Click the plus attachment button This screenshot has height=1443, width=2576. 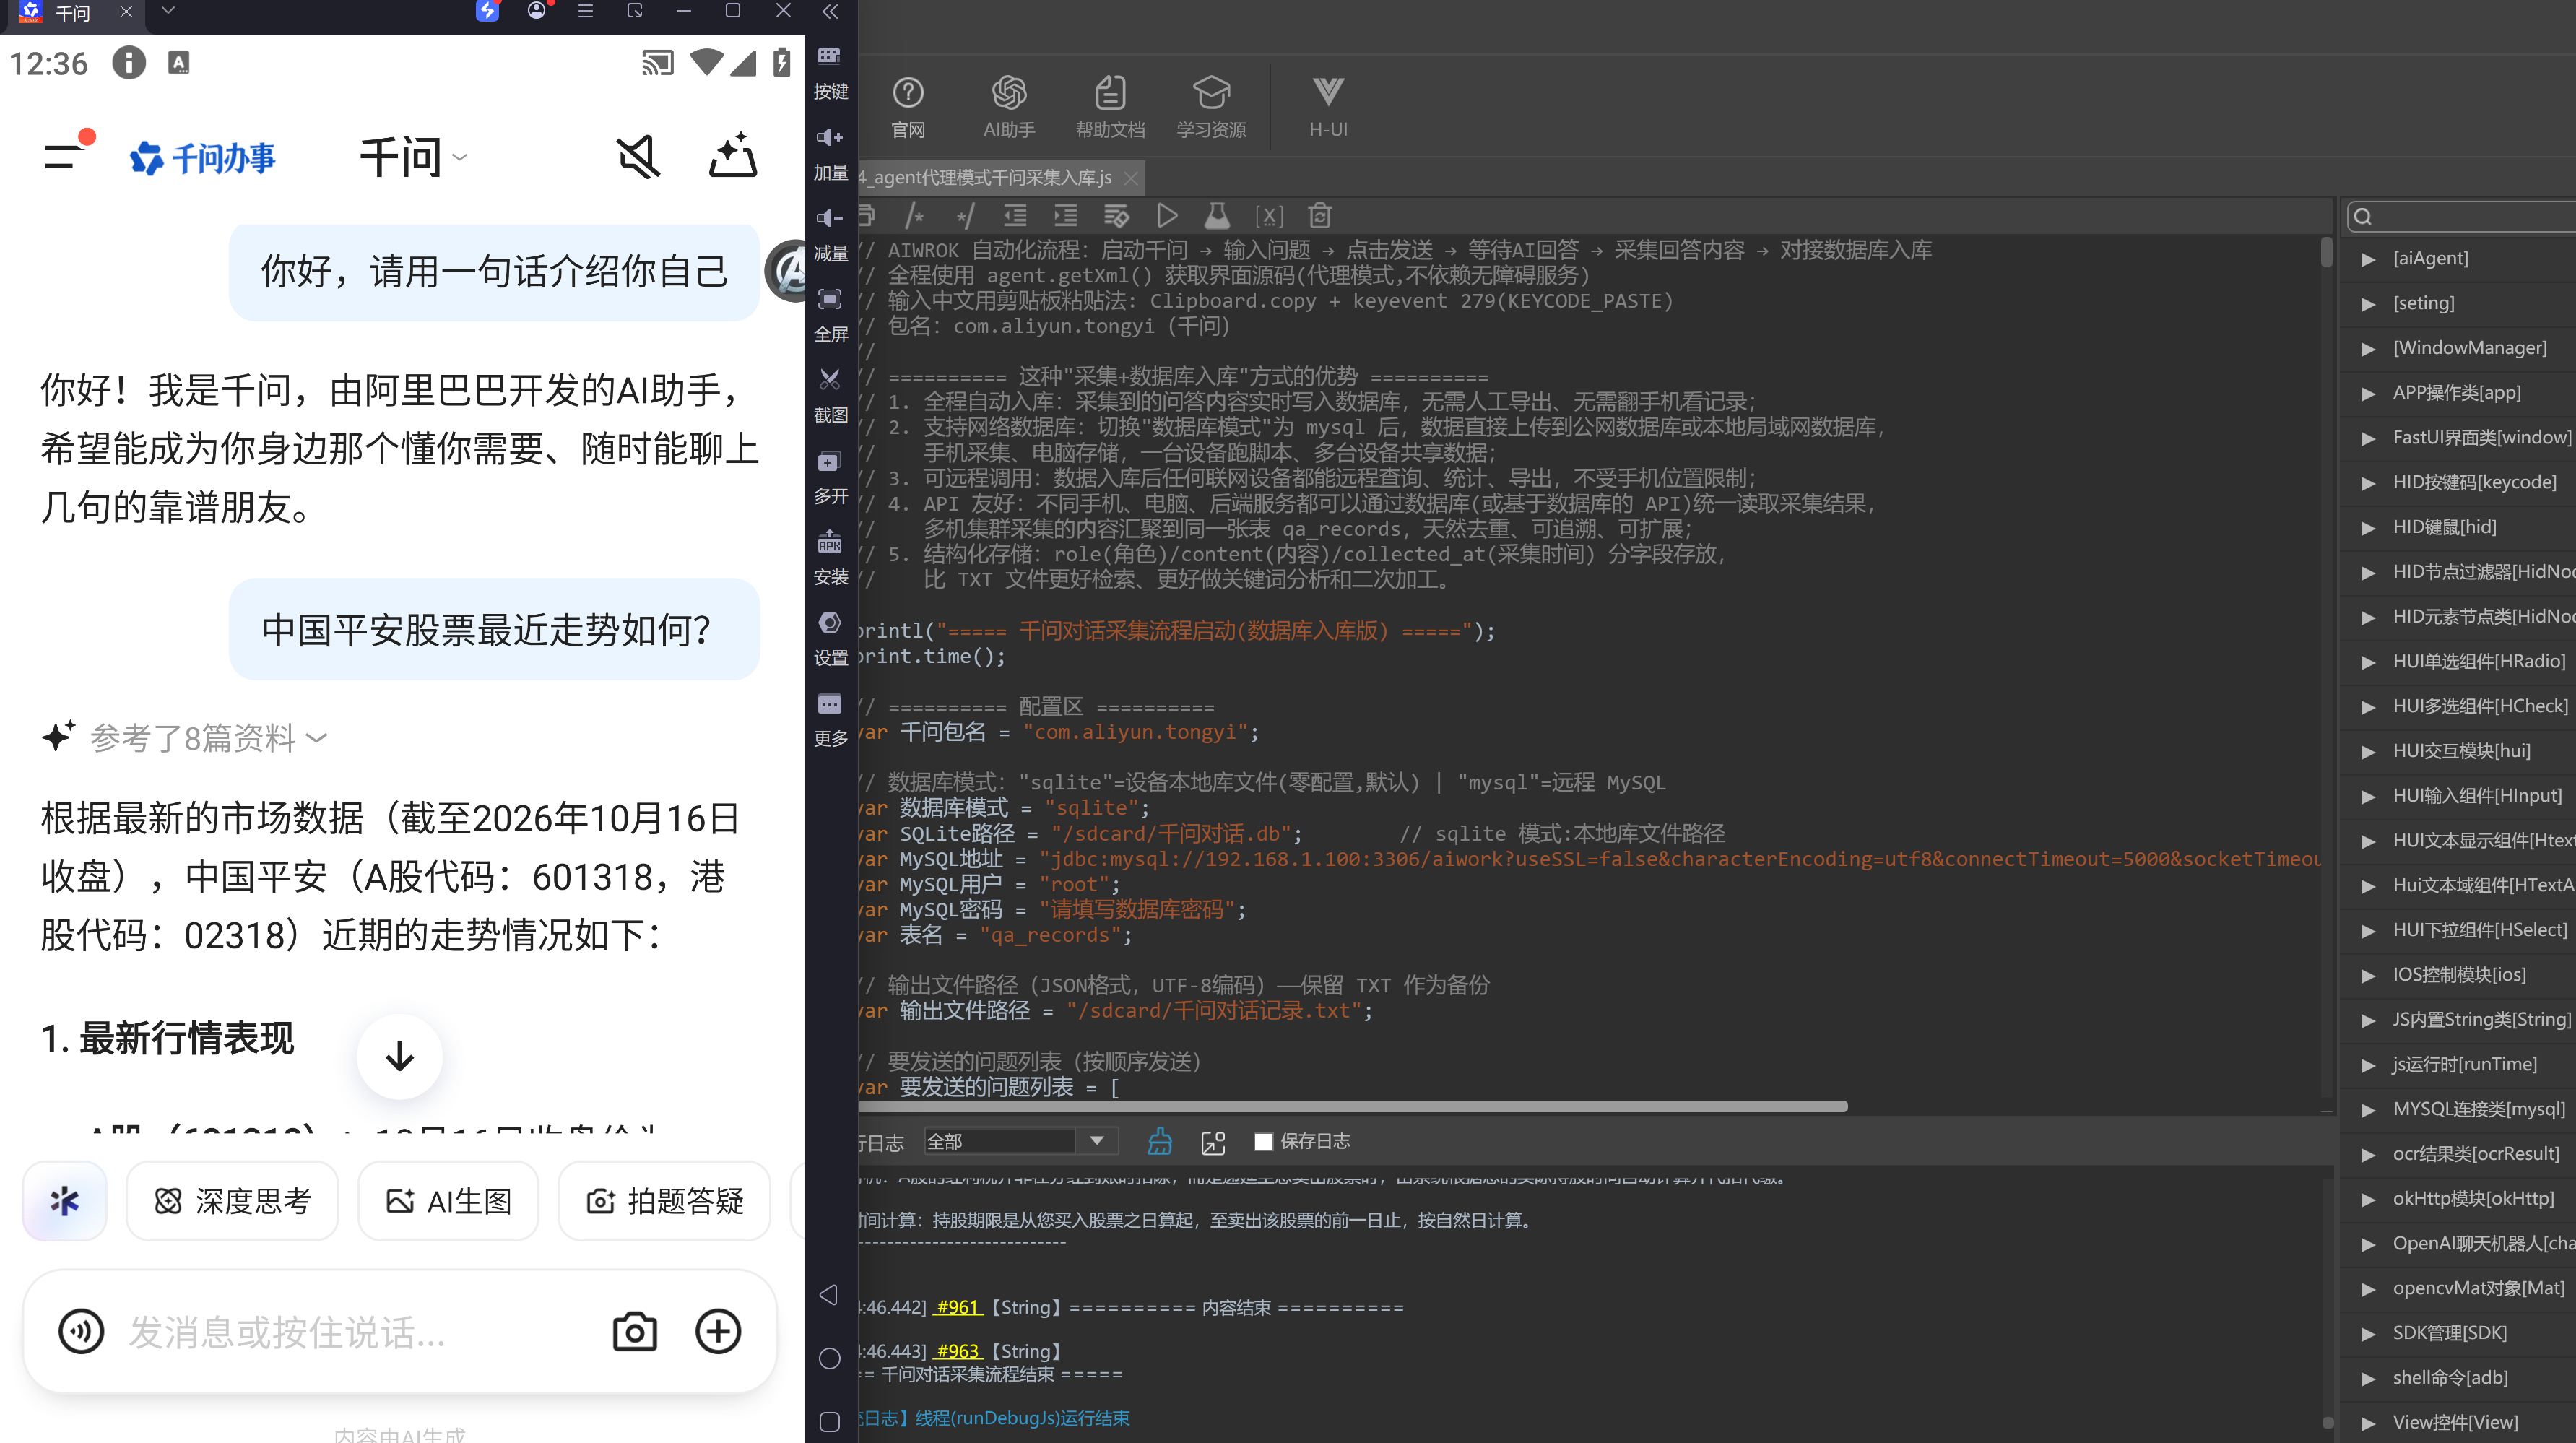tap(718, 1331)
